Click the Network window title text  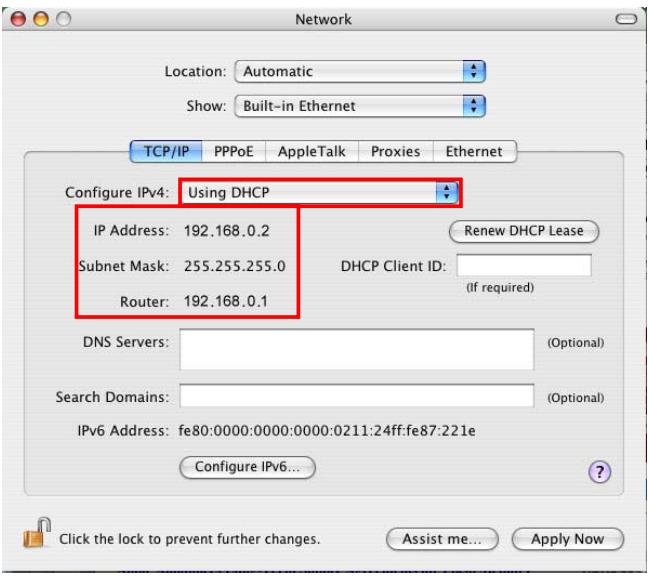pos(323,19)
